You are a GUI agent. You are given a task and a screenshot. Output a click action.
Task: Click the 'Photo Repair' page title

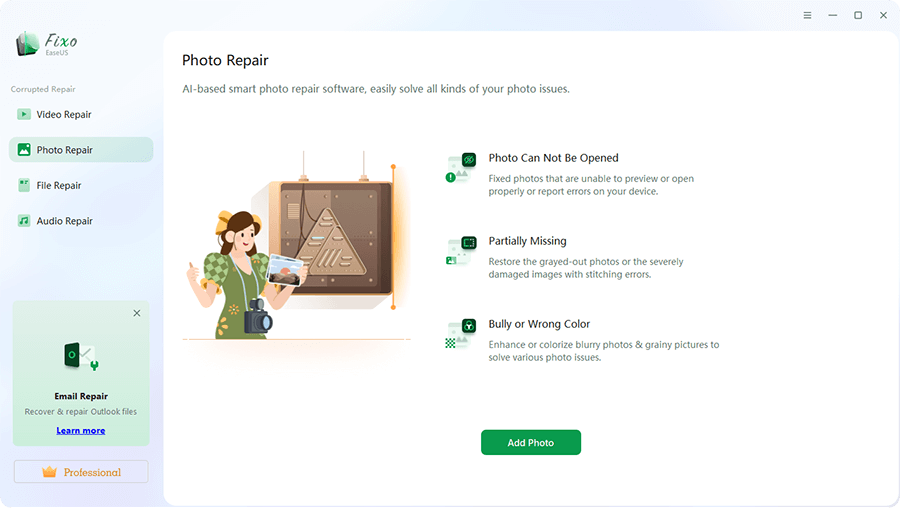[225, 60]
